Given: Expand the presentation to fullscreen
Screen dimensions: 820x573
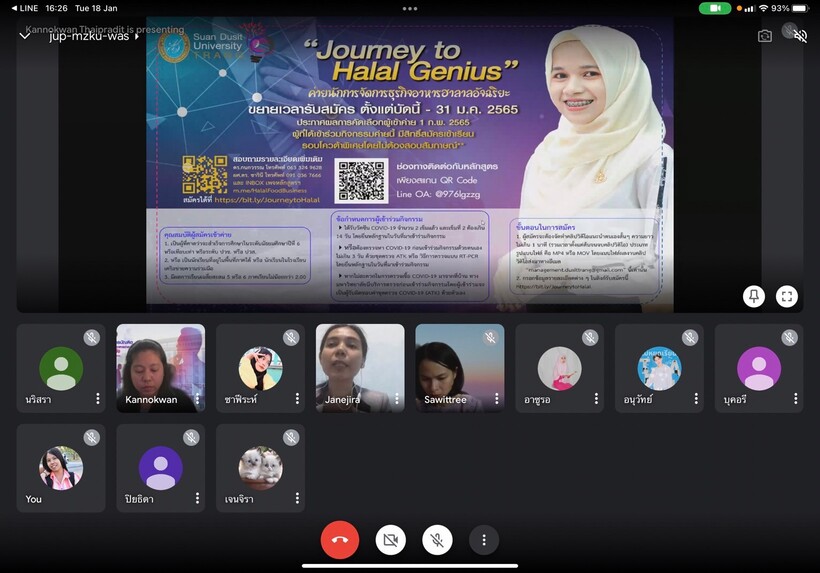Looking at the screenshot, I should [x=787, y=296].
